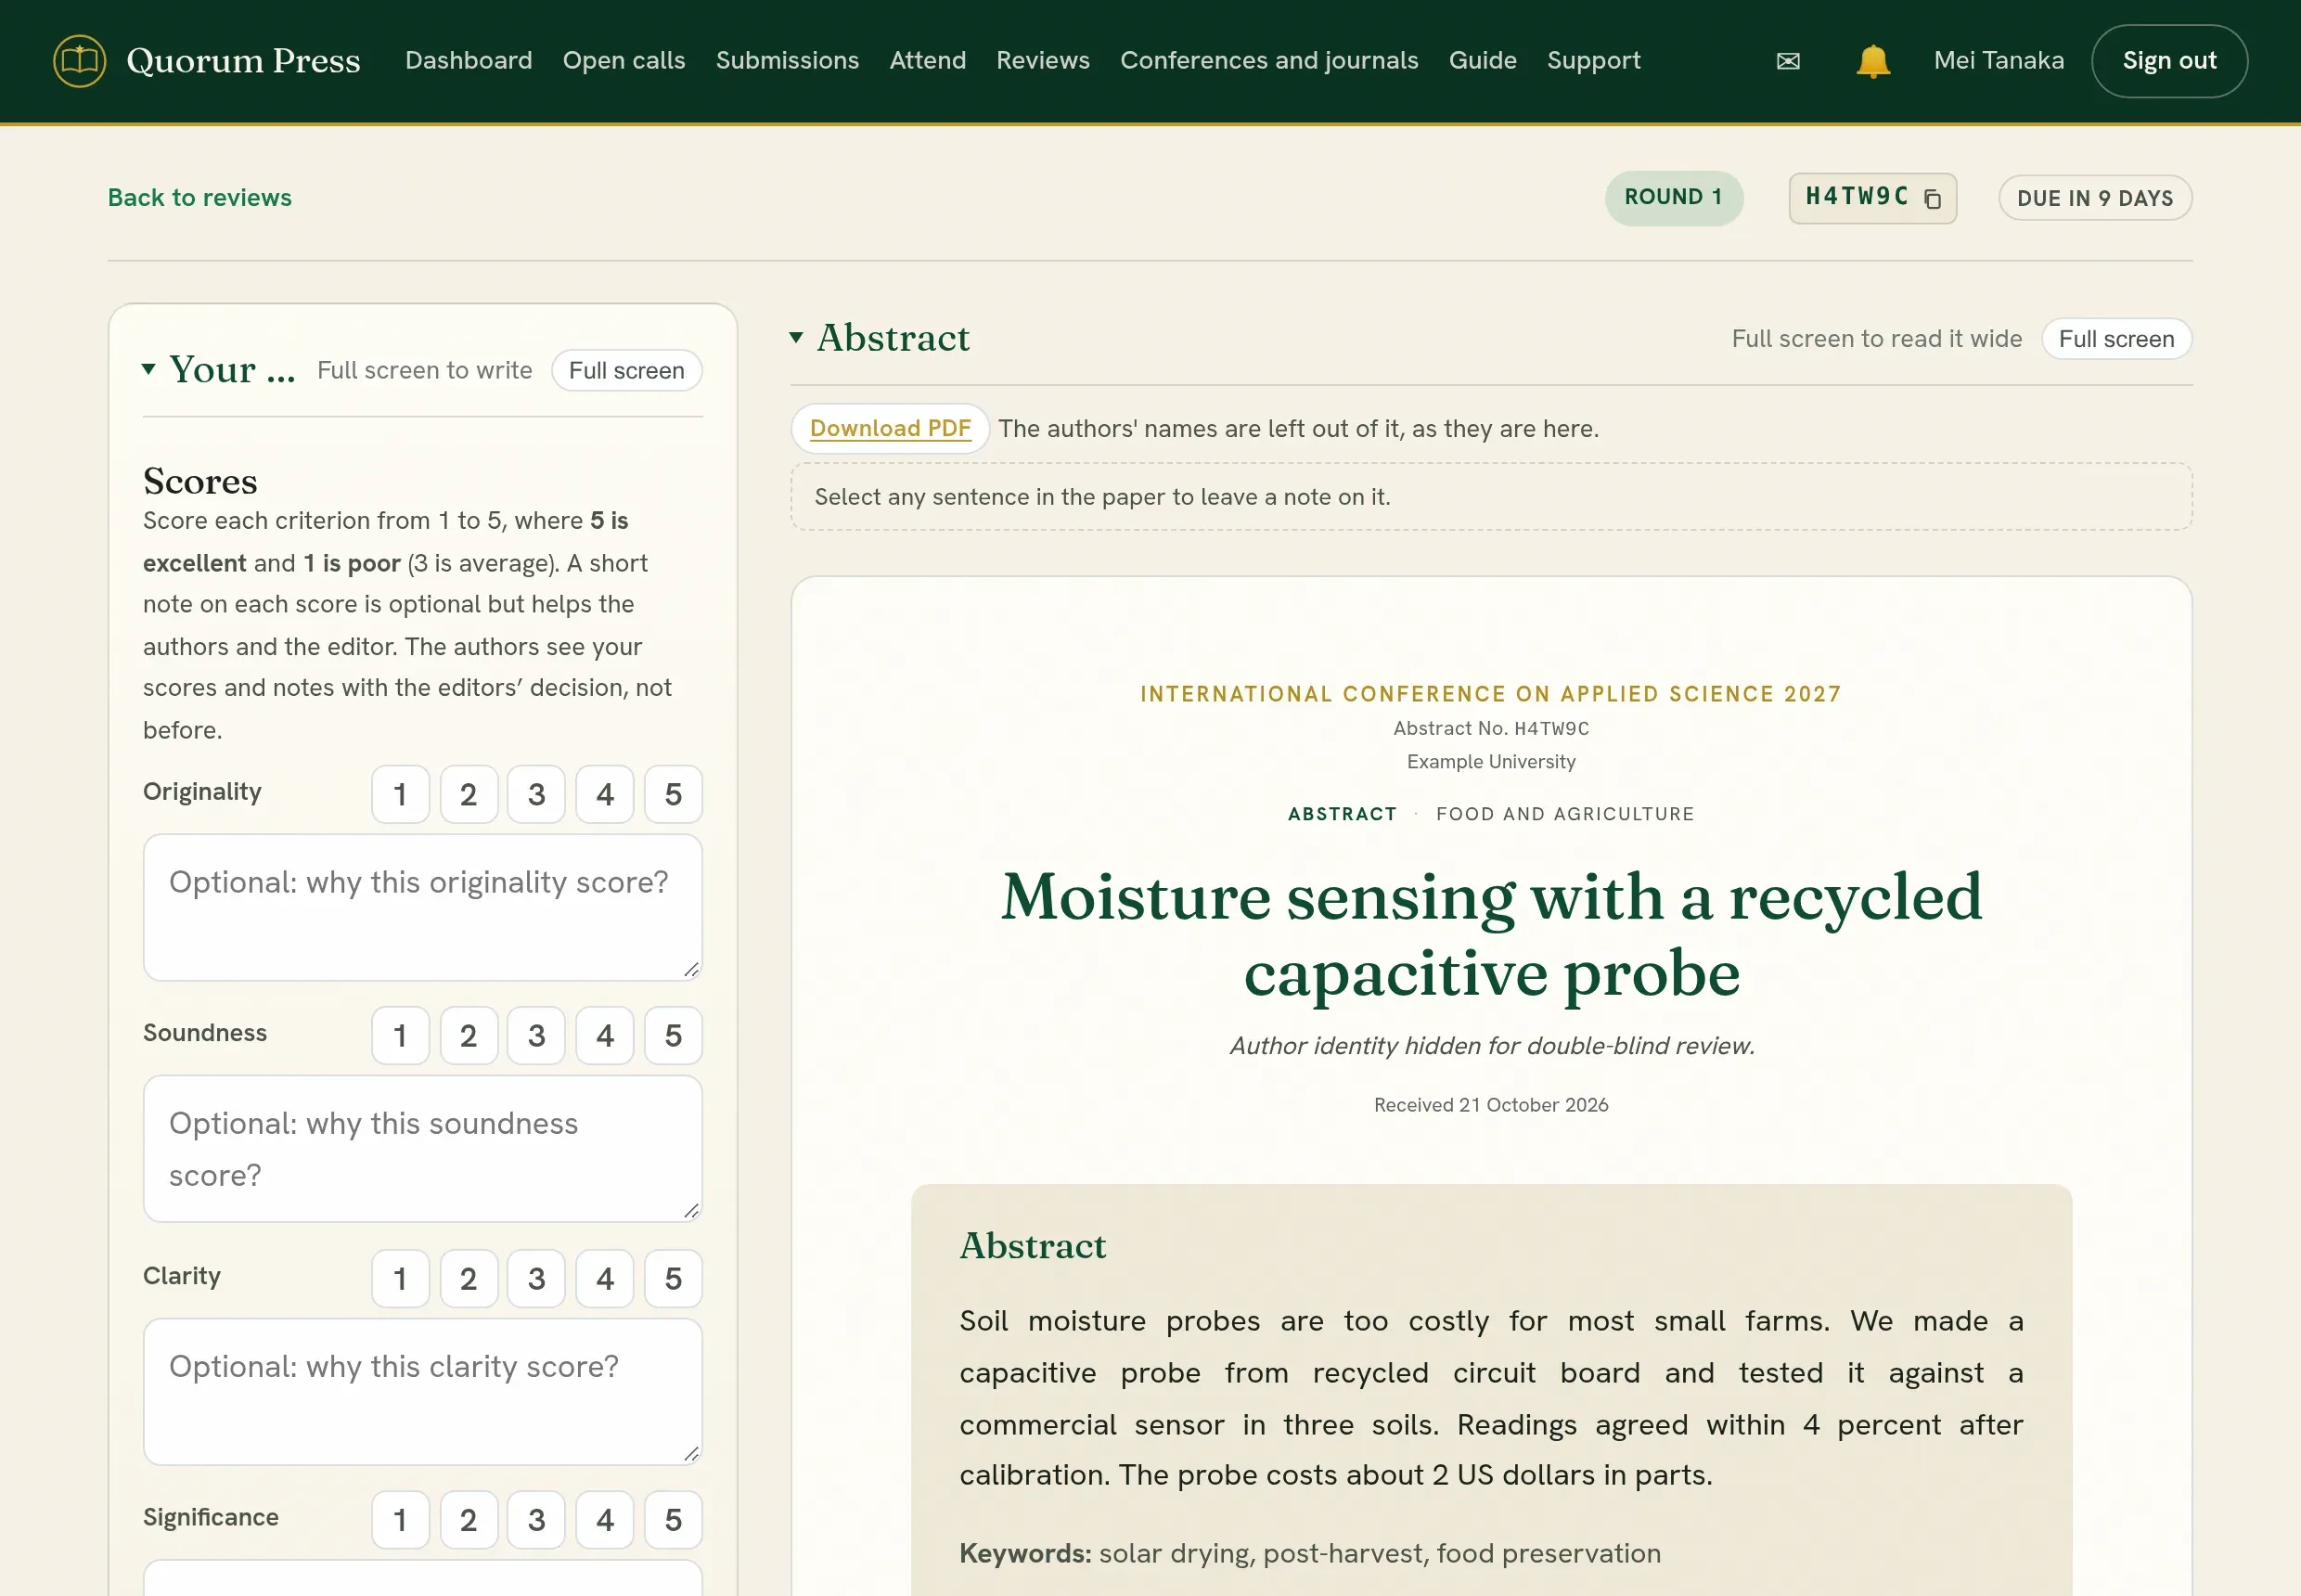Copy the H4TW9C submission code

pyautogui.click(x=1932, y=199)
